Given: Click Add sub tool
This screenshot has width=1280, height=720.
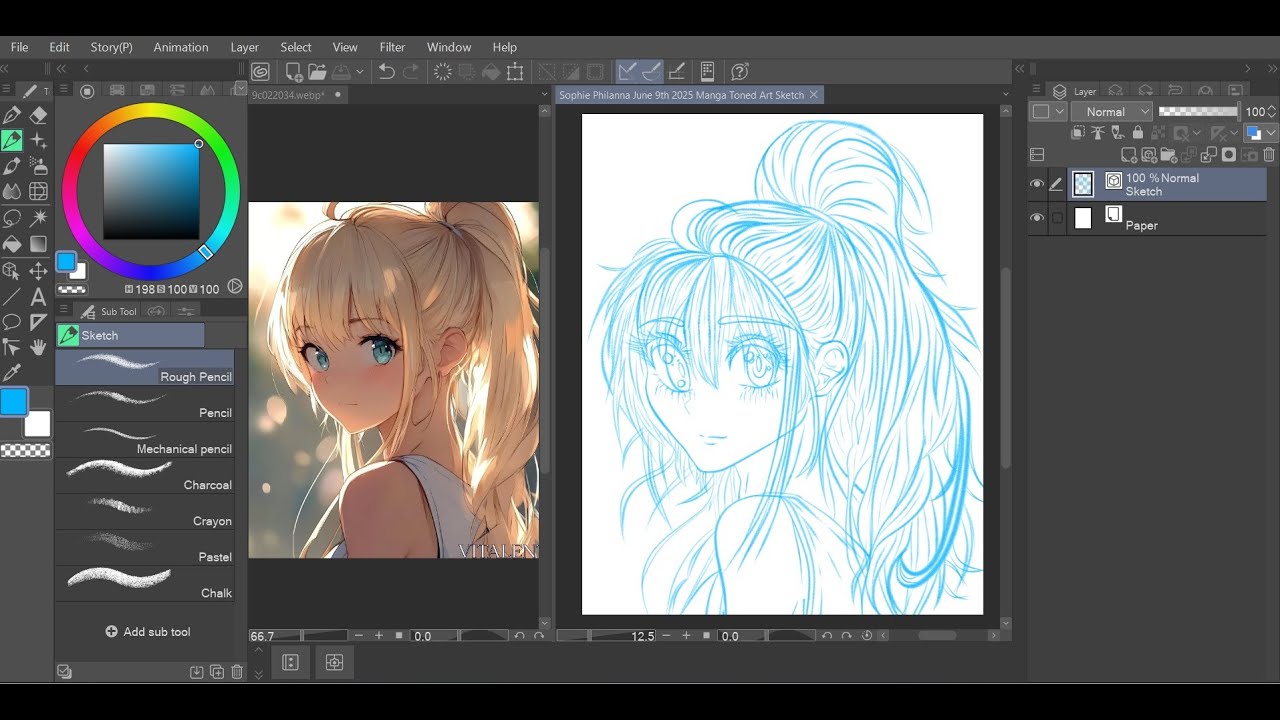Looking at the screenshot, I should (x=148, y=632).
